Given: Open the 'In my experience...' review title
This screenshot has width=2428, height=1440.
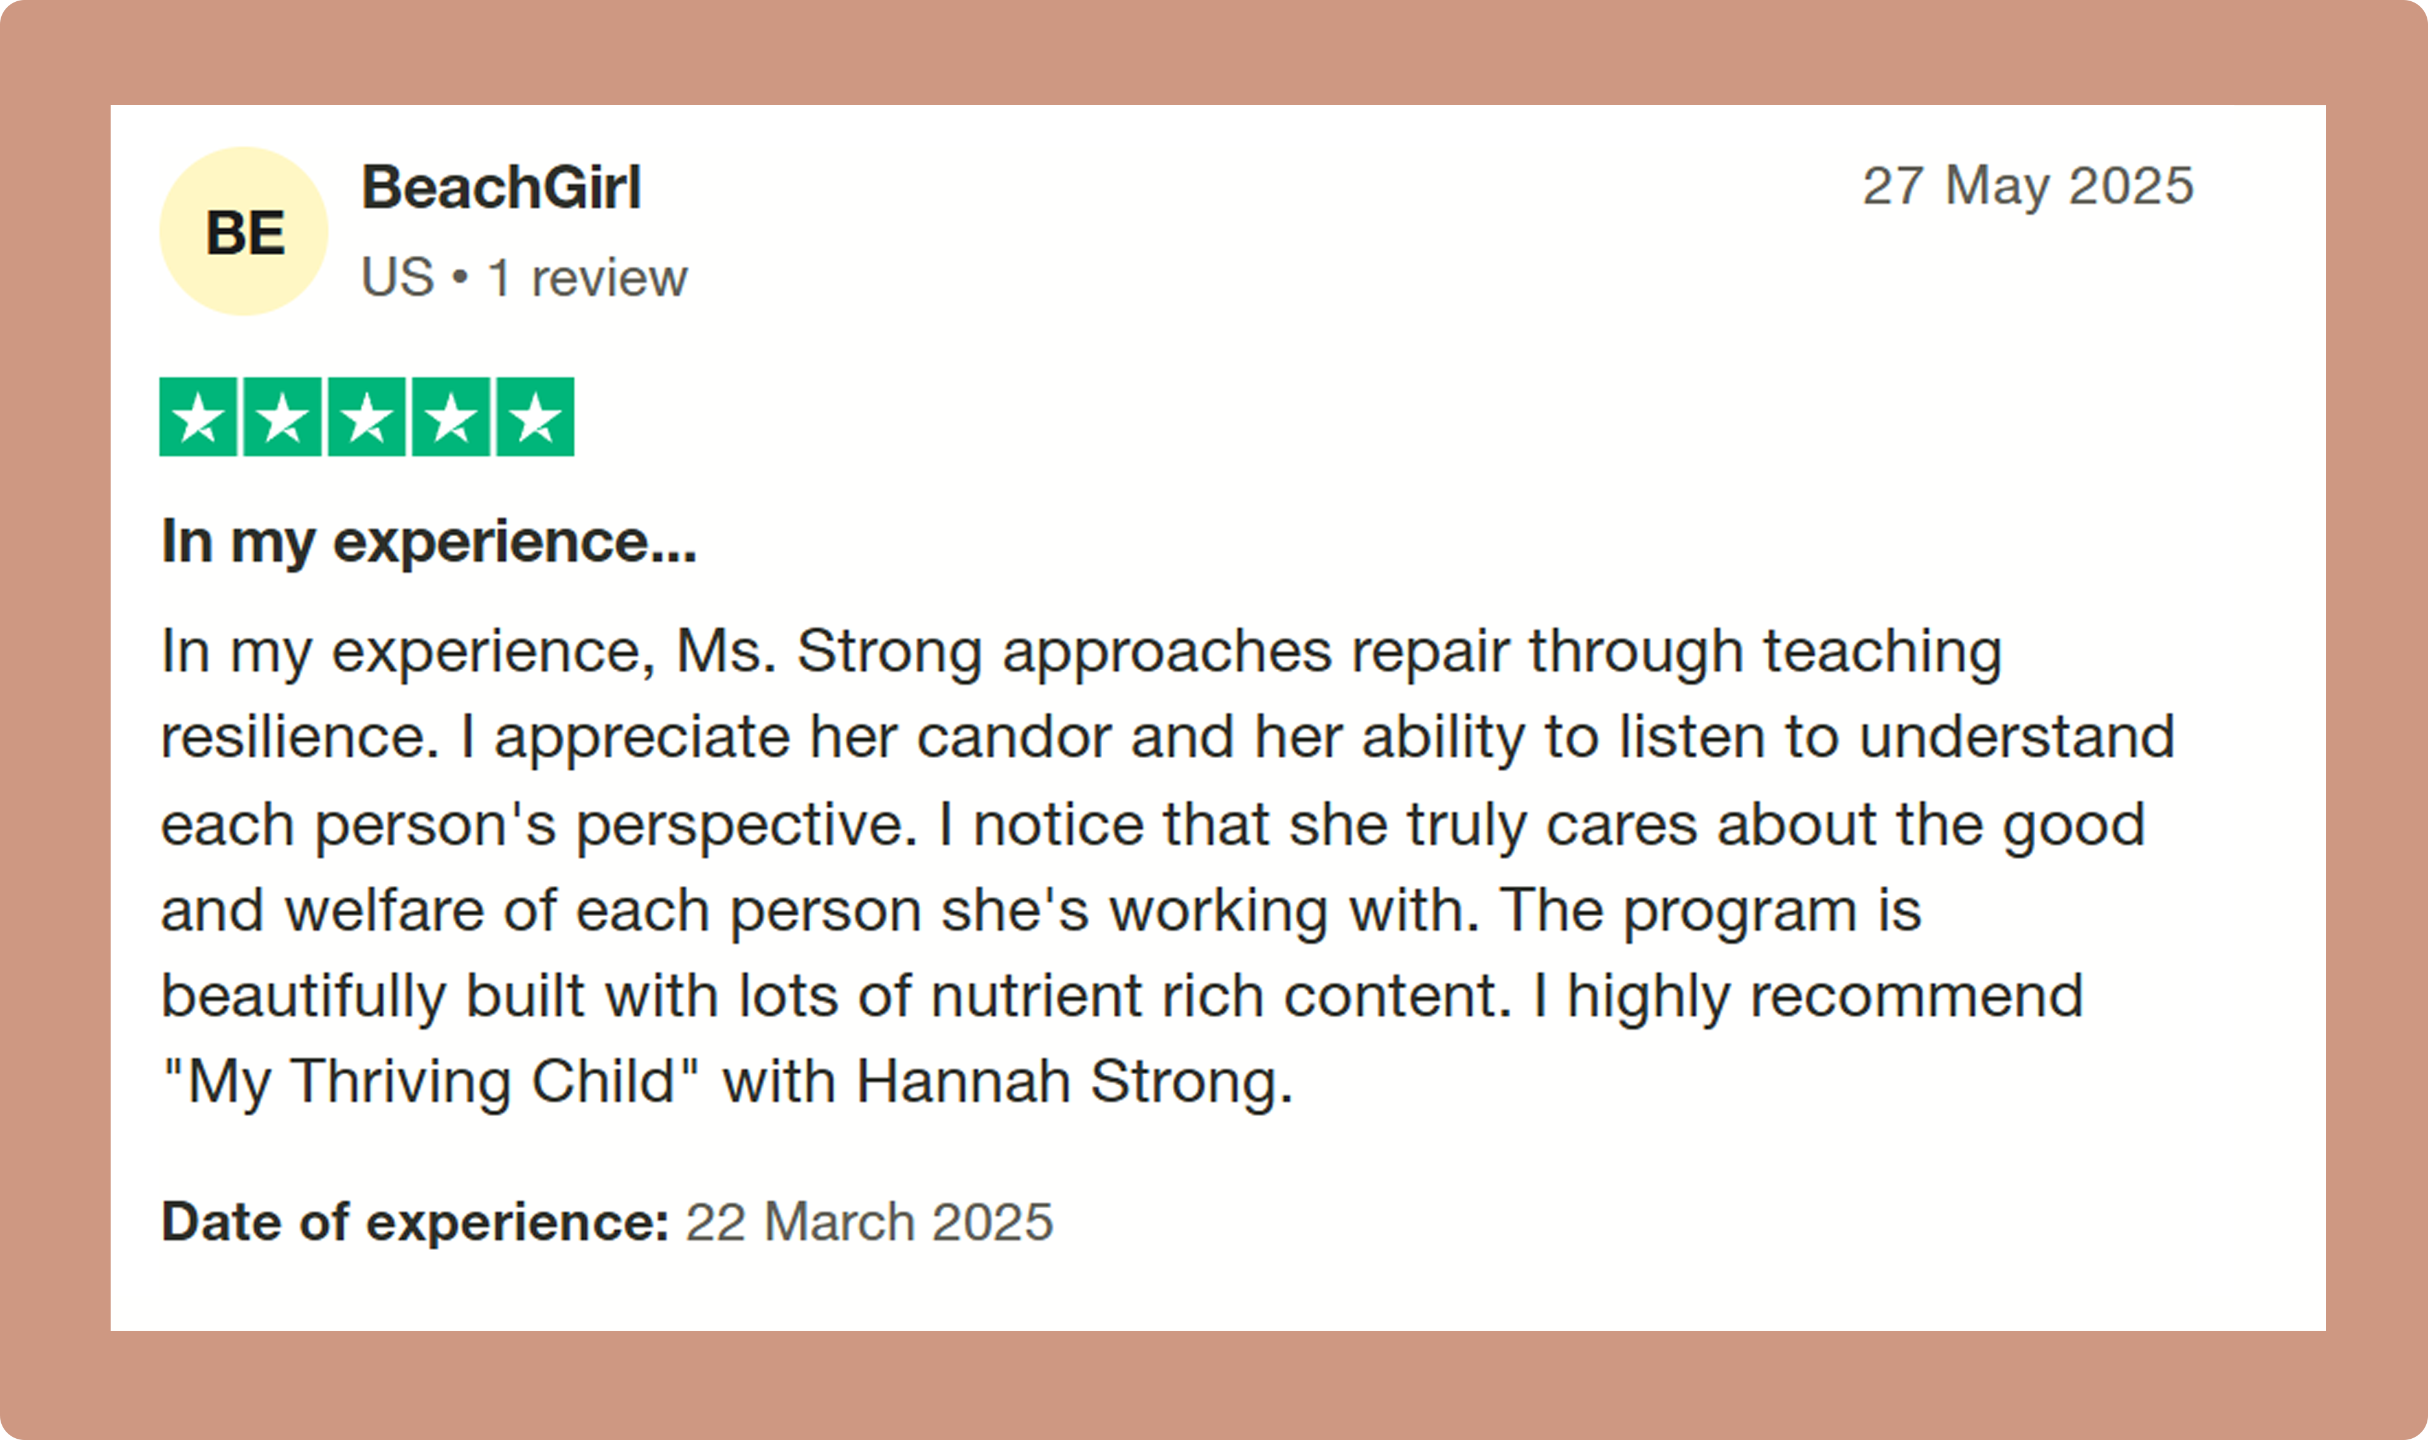Looking at the screenshot, I should coord(429,543).
